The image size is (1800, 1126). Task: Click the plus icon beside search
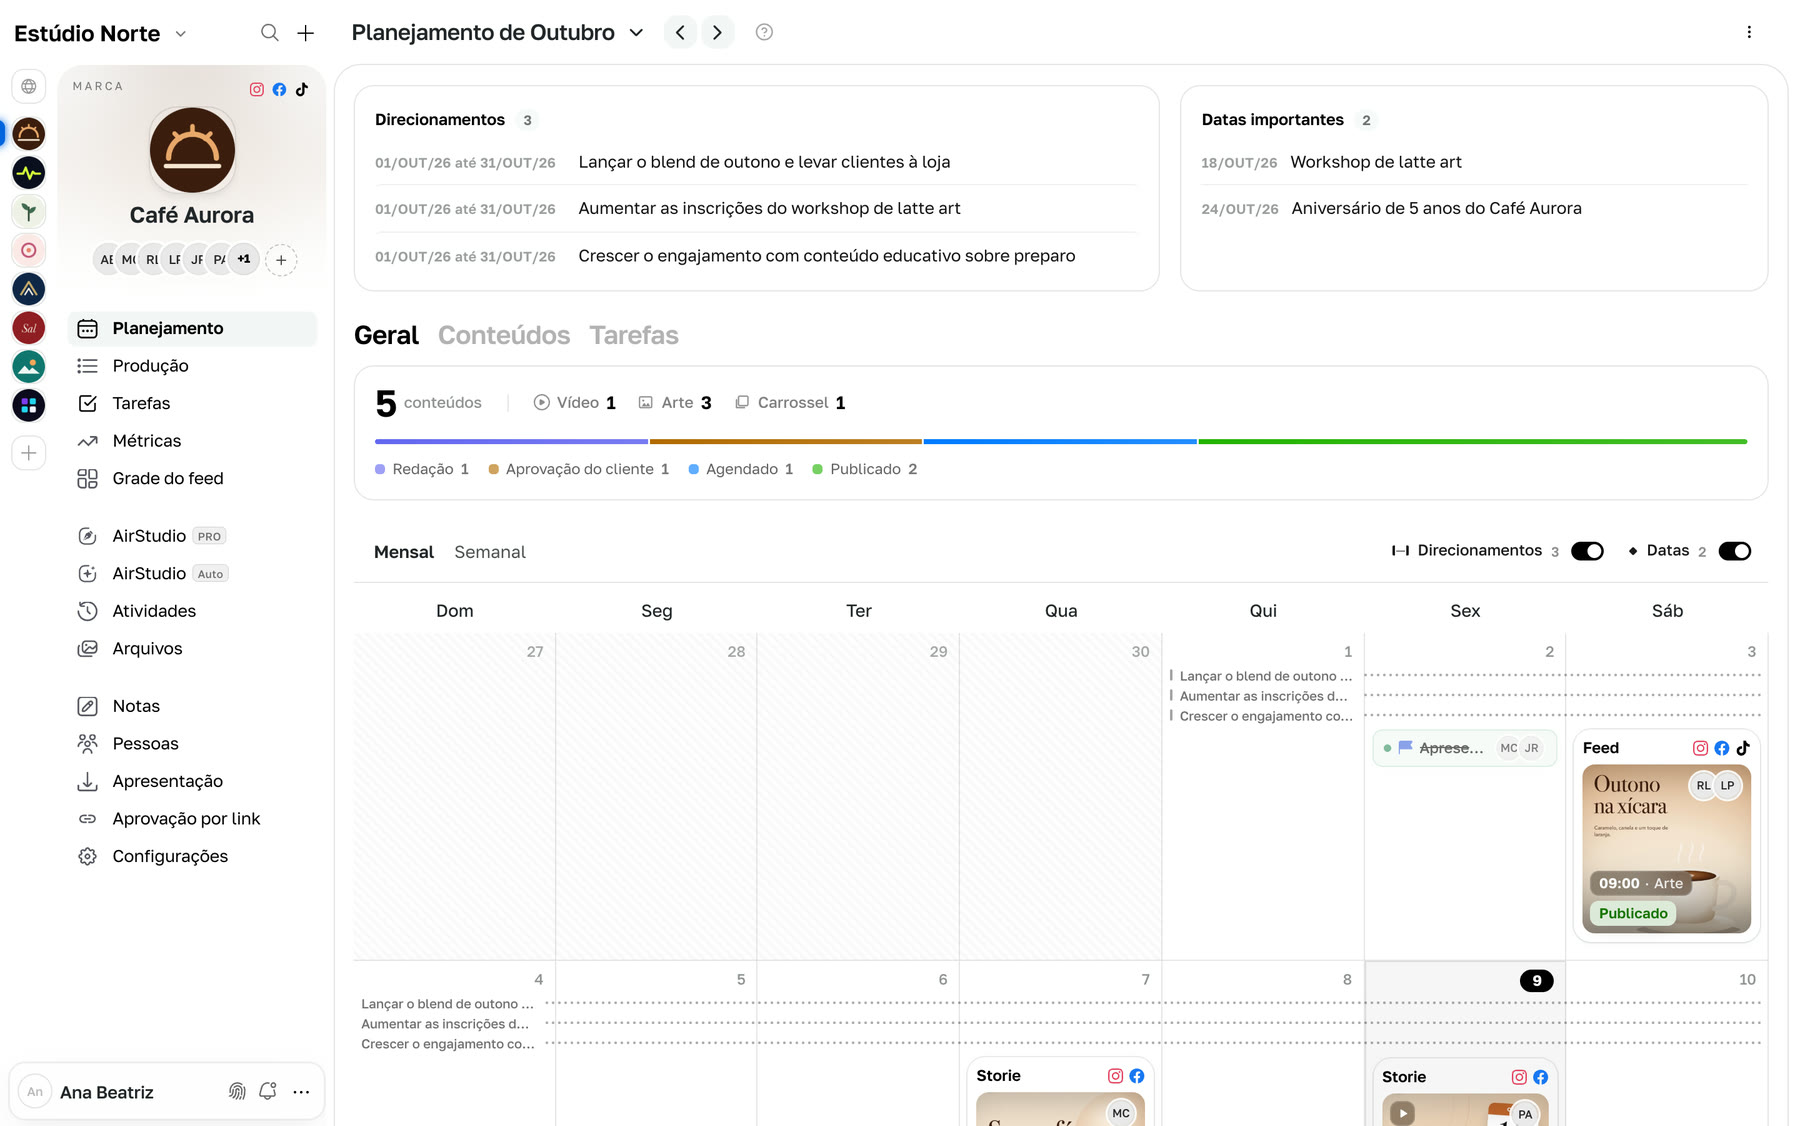pos(306,33)
